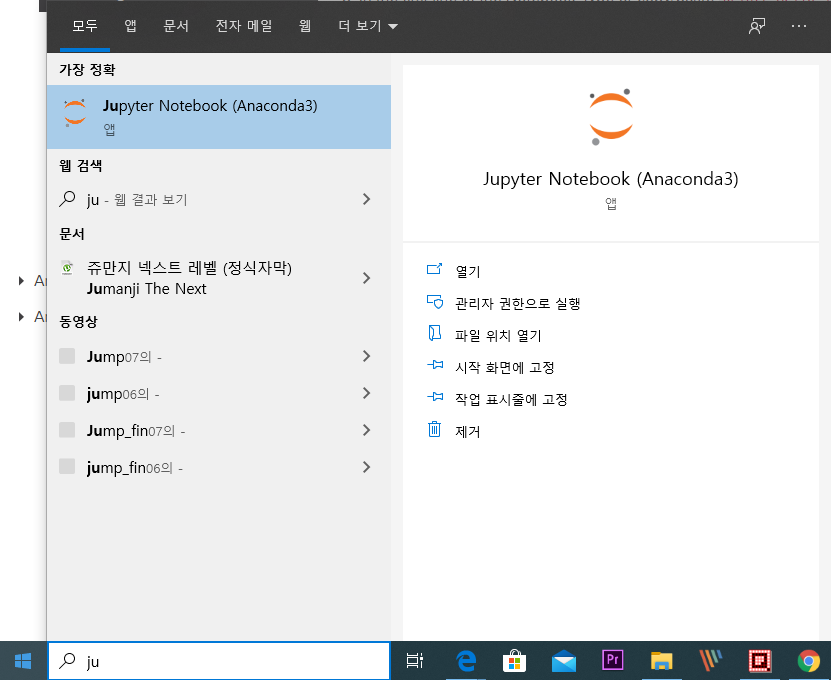Select the jump_fin06의 video result
Screen dimensions: 831x680
point(219,467)
